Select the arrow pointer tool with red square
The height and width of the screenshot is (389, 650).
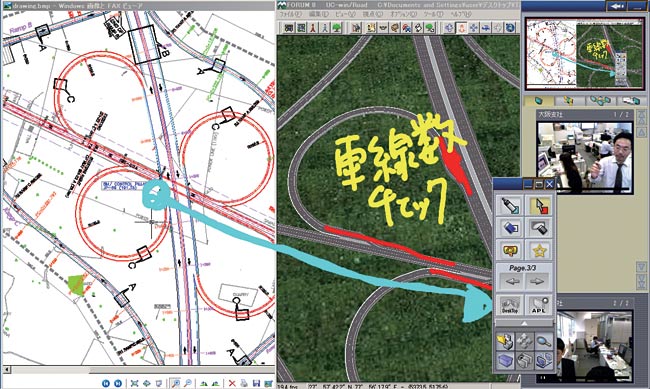(539, 206)
